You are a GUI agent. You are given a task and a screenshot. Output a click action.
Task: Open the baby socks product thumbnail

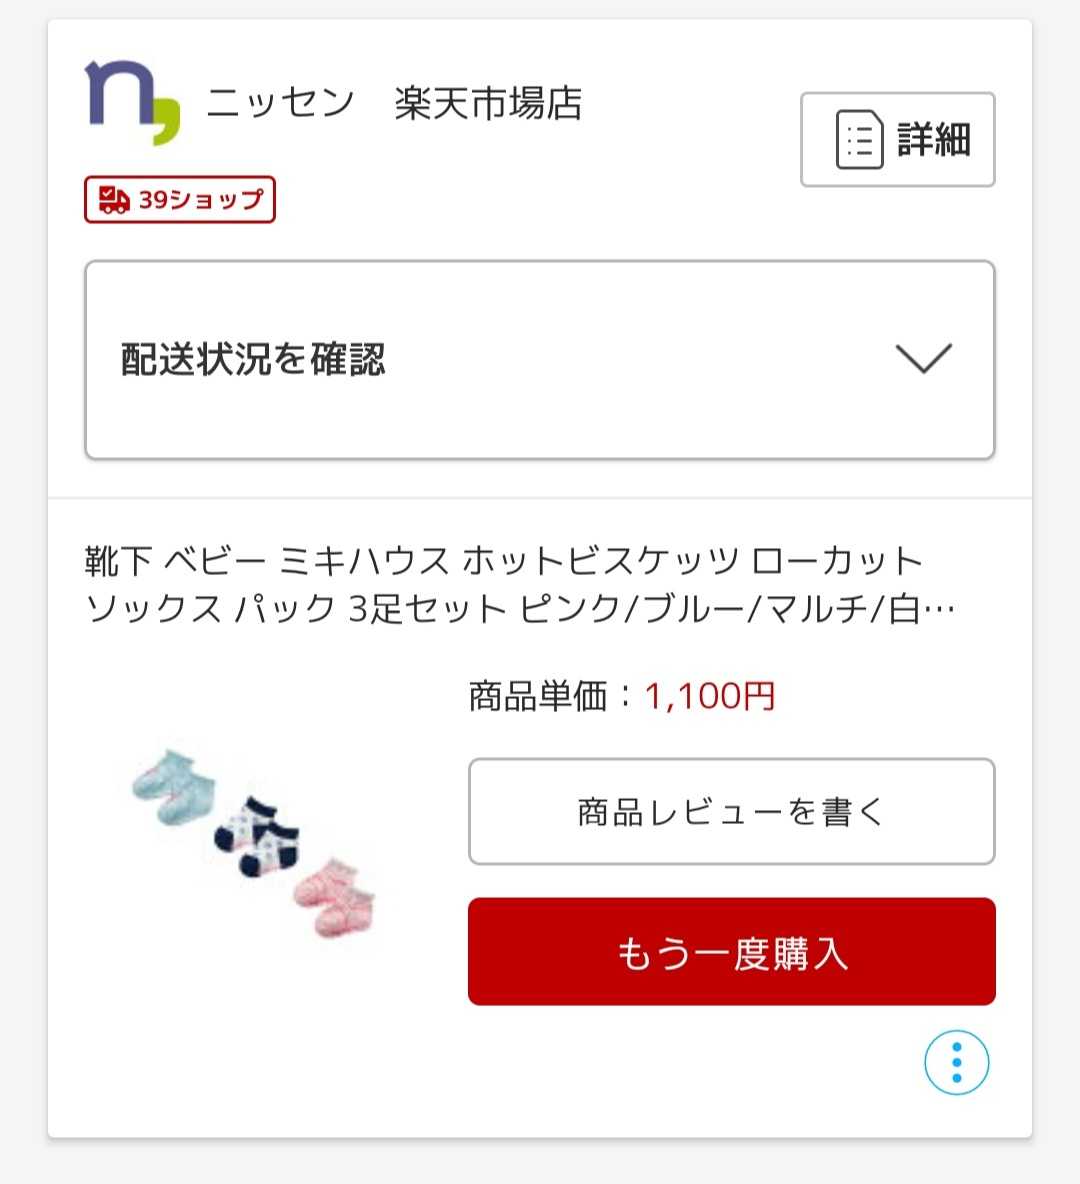253,842
